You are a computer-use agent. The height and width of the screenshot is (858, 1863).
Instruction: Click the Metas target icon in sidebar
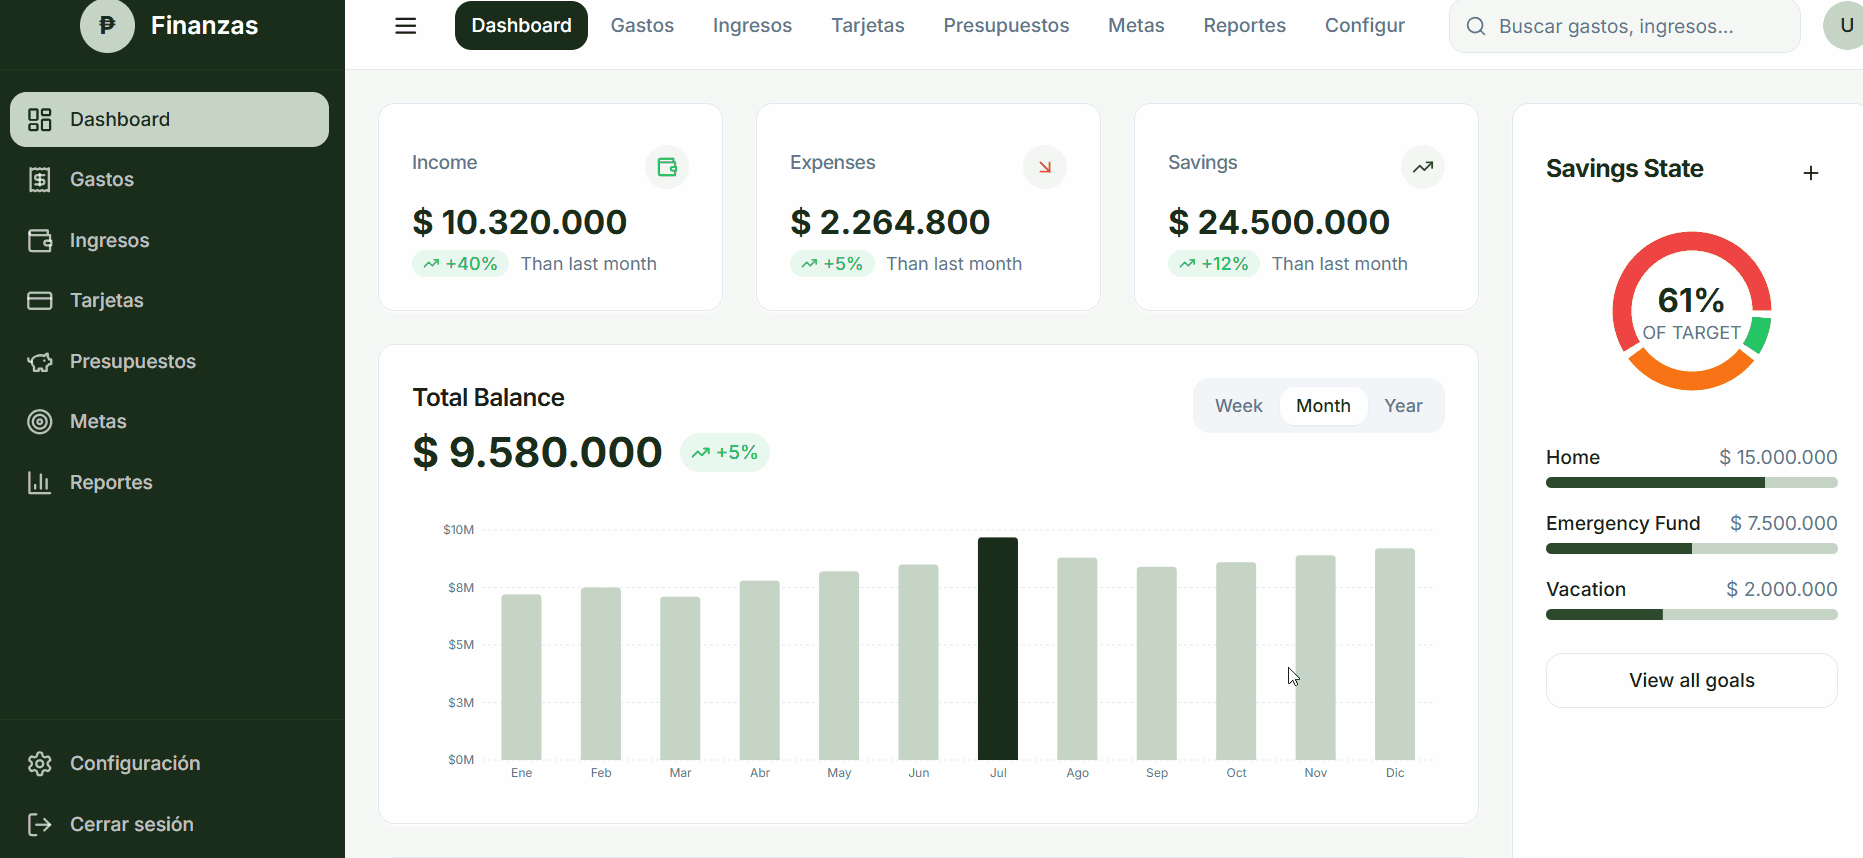pos(40,422)
